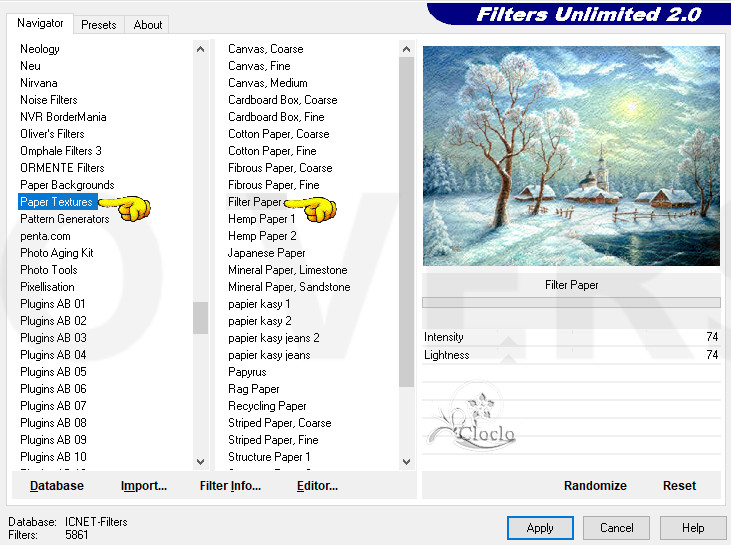Viewport: 731px width, 545px height.
Task: Click the filter list scroll-down arrow
Action: pos(407,462)
